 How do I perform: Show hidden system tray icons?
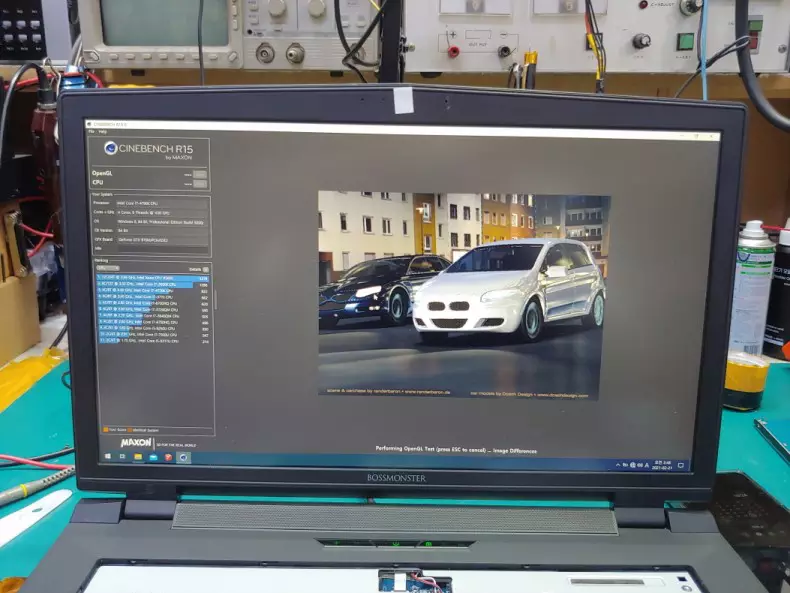click(x=618, y=465)
